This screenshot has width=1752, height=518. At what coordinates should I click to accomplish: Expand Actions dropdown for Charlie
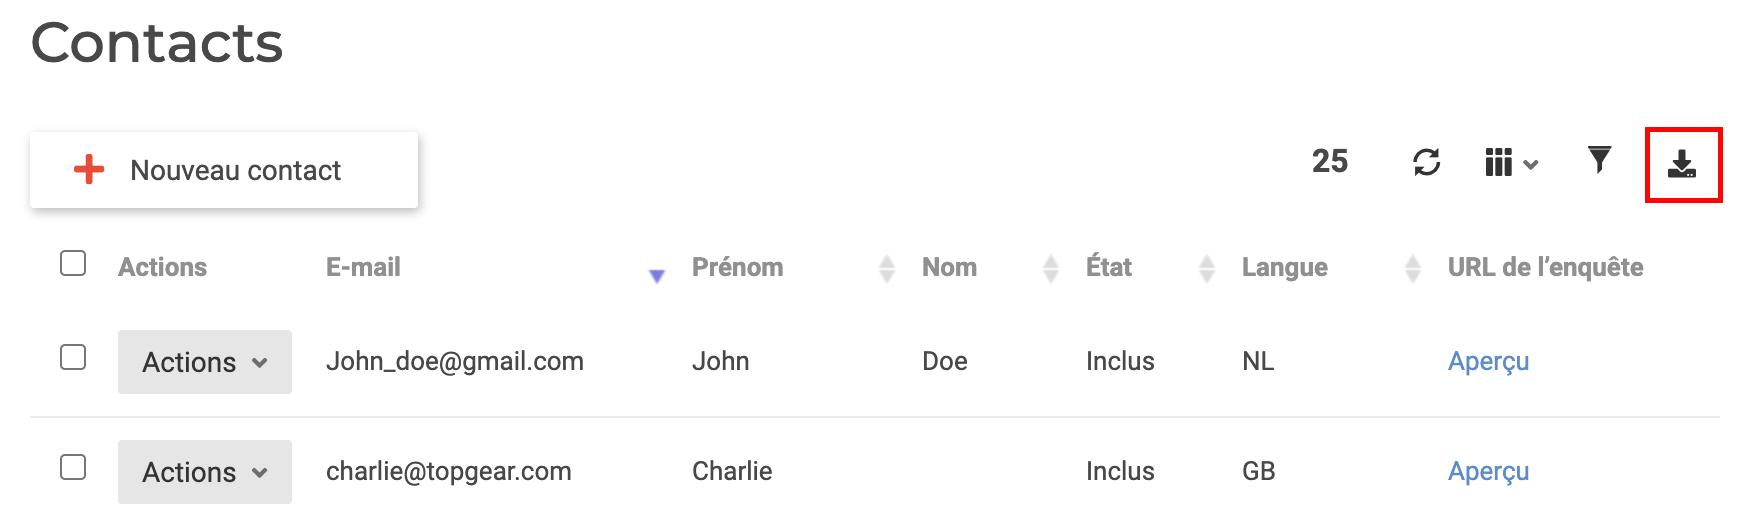(x=205, y=472)
